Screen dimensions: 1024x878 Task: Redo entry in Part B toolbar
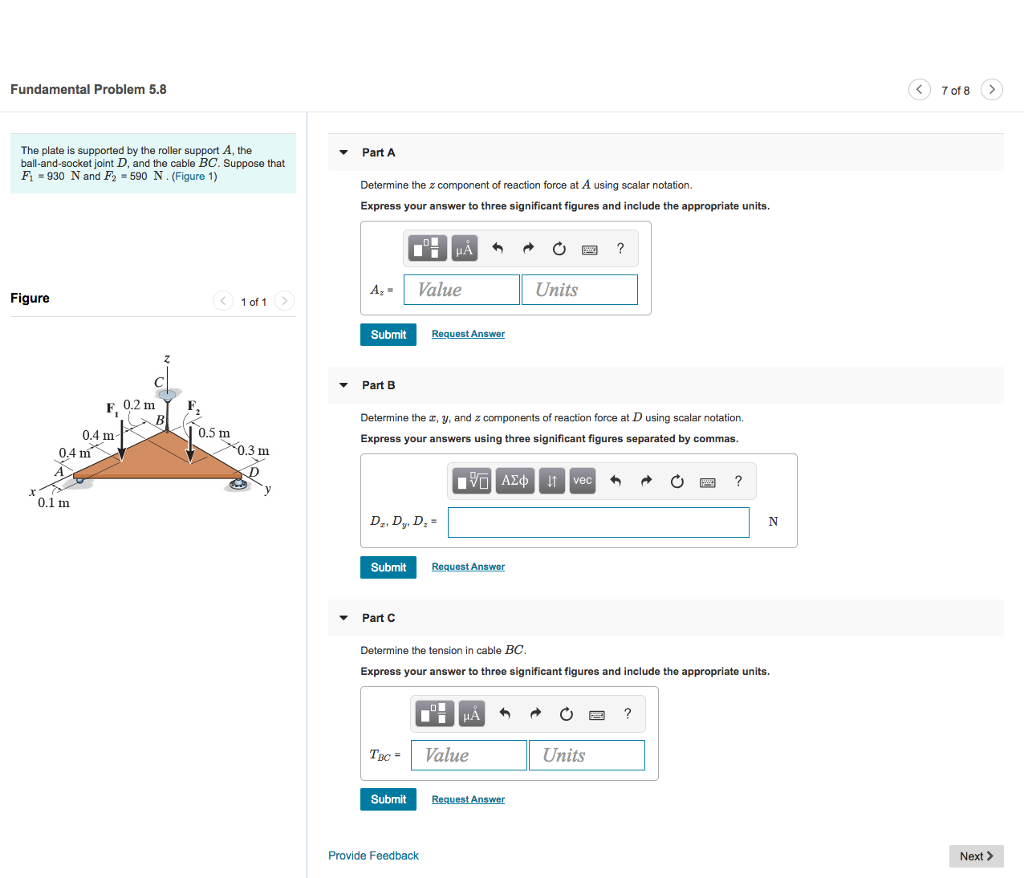click(646, 481)
